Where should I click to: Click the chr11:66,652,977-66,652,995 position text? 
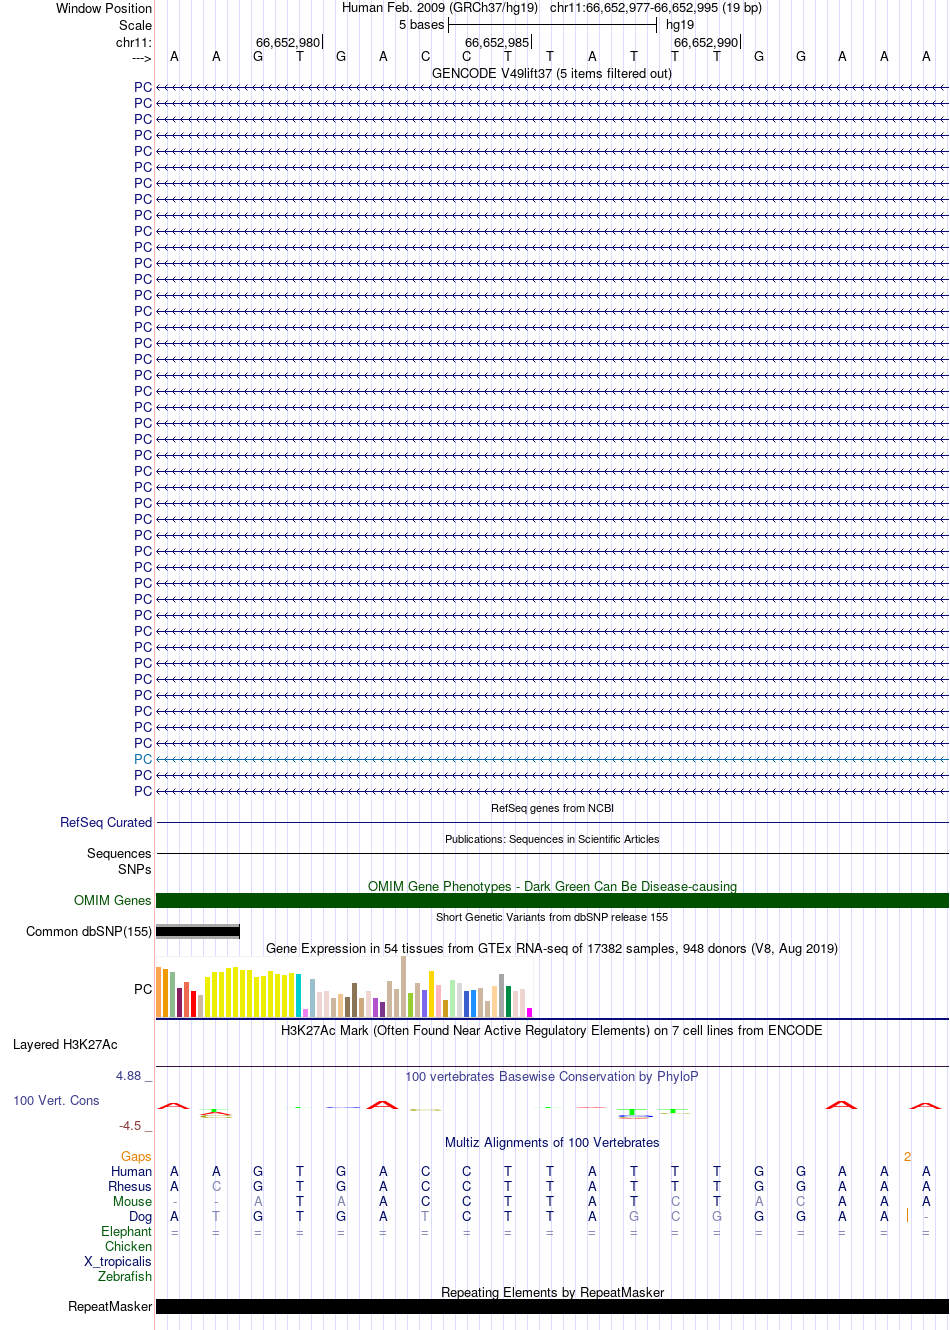tap(656, 8)
